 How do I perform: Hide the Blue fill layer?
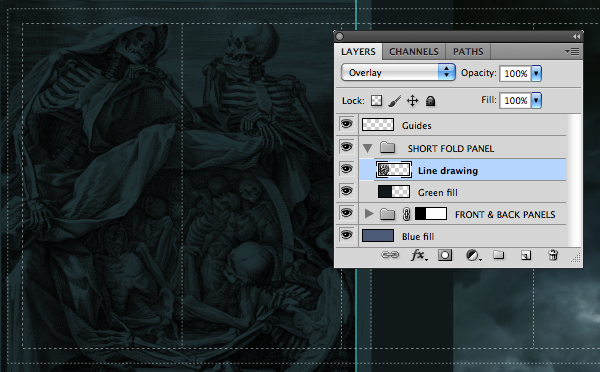pos(346,235)
